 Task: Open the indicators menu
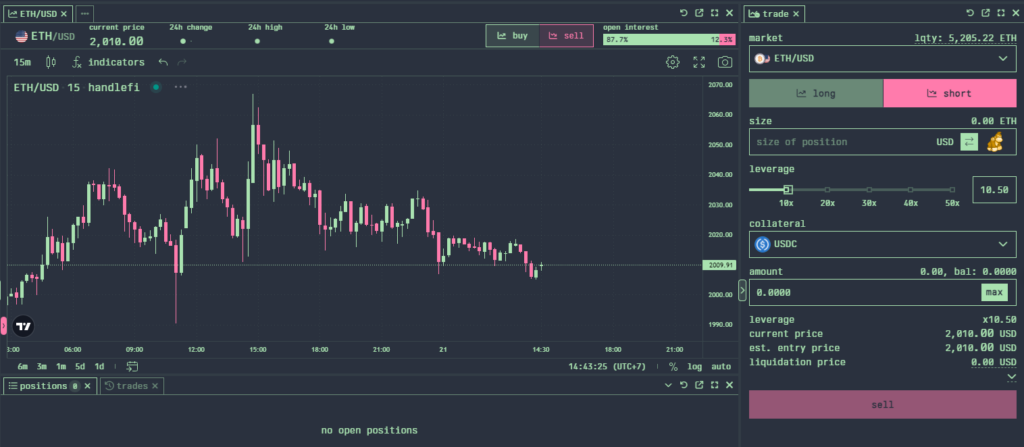click(108, 62)
